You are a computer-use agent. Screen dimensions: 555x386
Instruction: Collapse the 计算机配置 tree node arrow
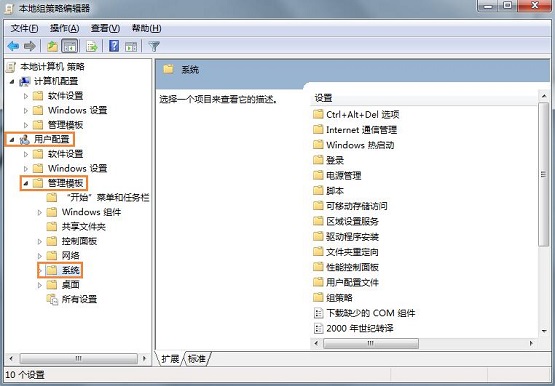click(12, 82)
